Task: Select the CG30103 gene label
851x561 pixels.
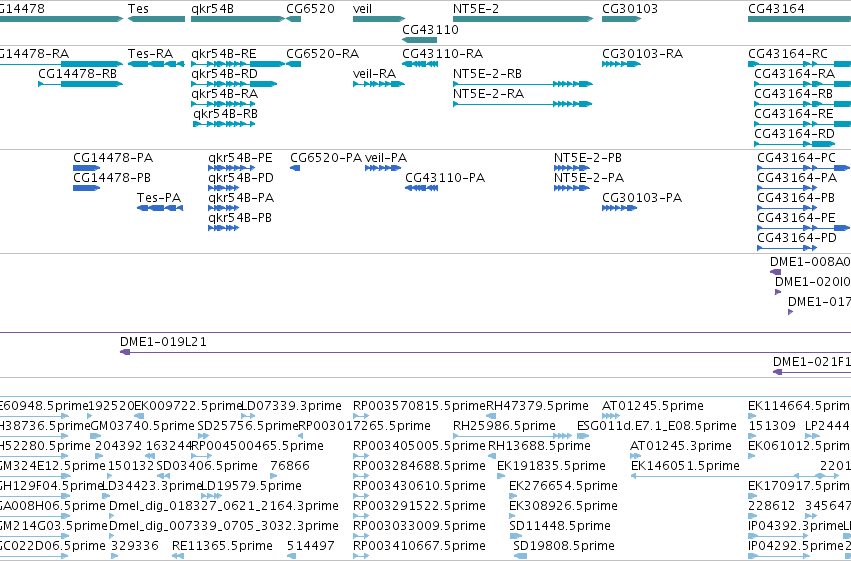Action: [x=630, y=9]
